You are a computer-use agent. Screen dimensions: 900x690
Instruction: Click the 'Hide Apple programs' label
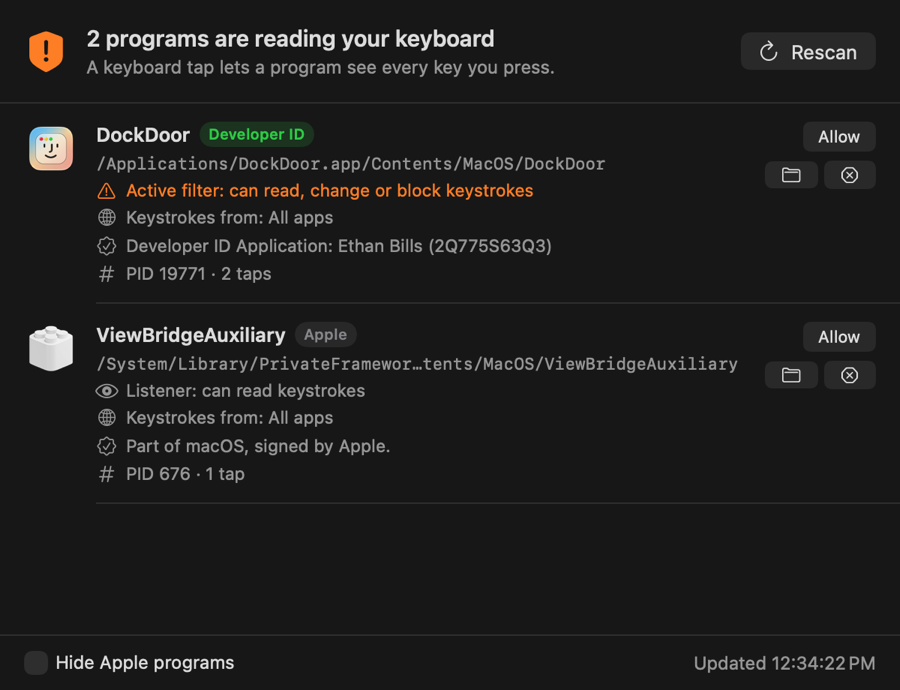tap(145, 662)
